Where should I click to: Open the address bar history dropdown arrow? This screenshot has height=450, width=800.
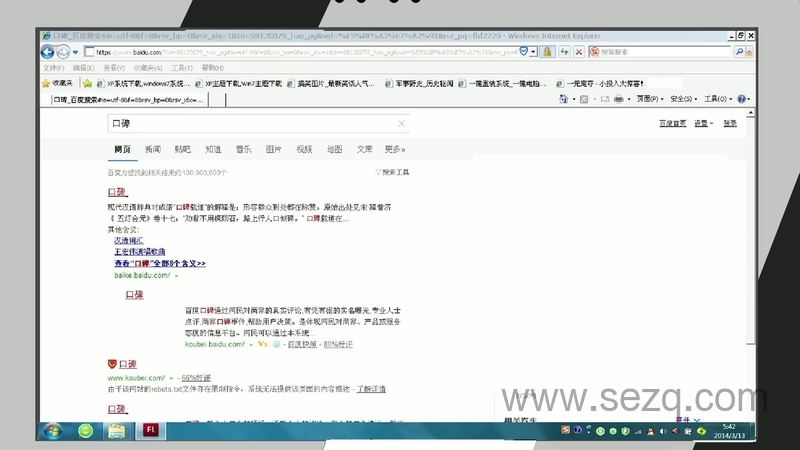533,52
